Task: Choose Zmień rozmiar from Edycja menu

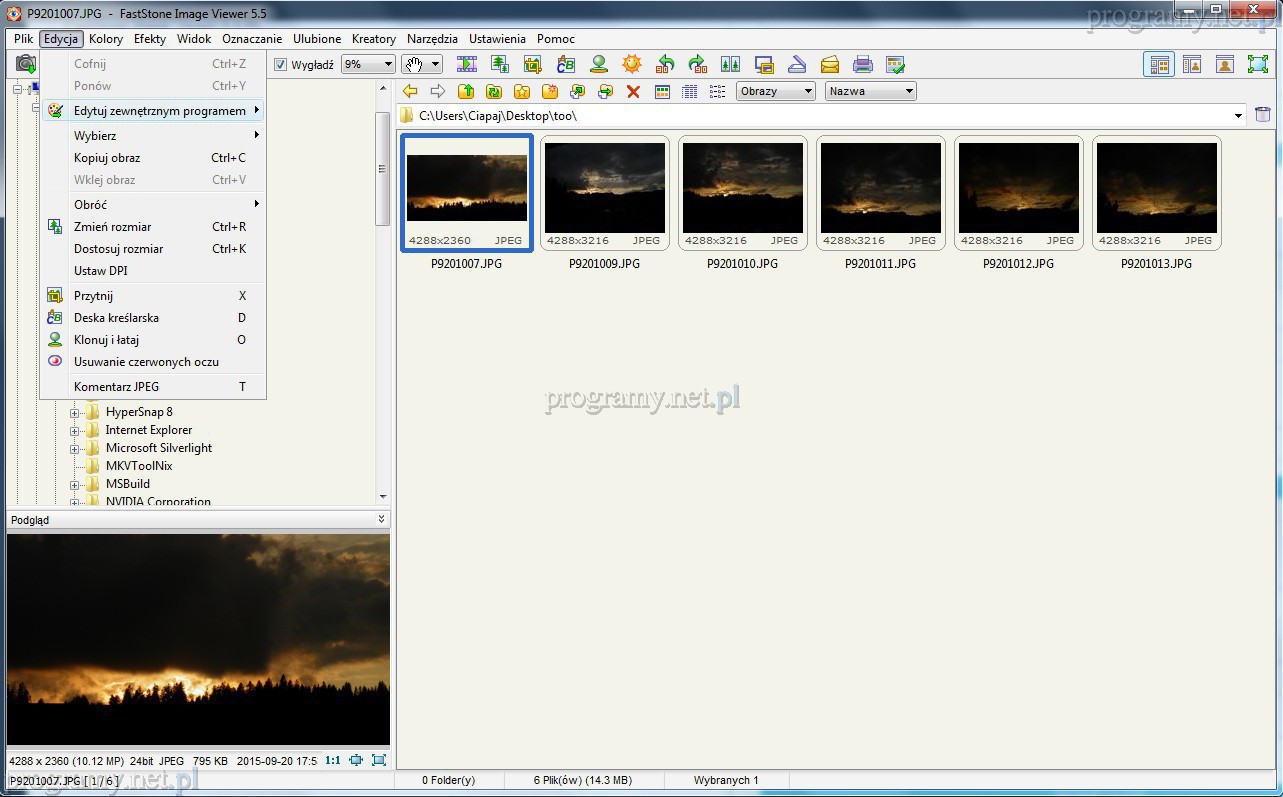Action: [x=112, y=227]
